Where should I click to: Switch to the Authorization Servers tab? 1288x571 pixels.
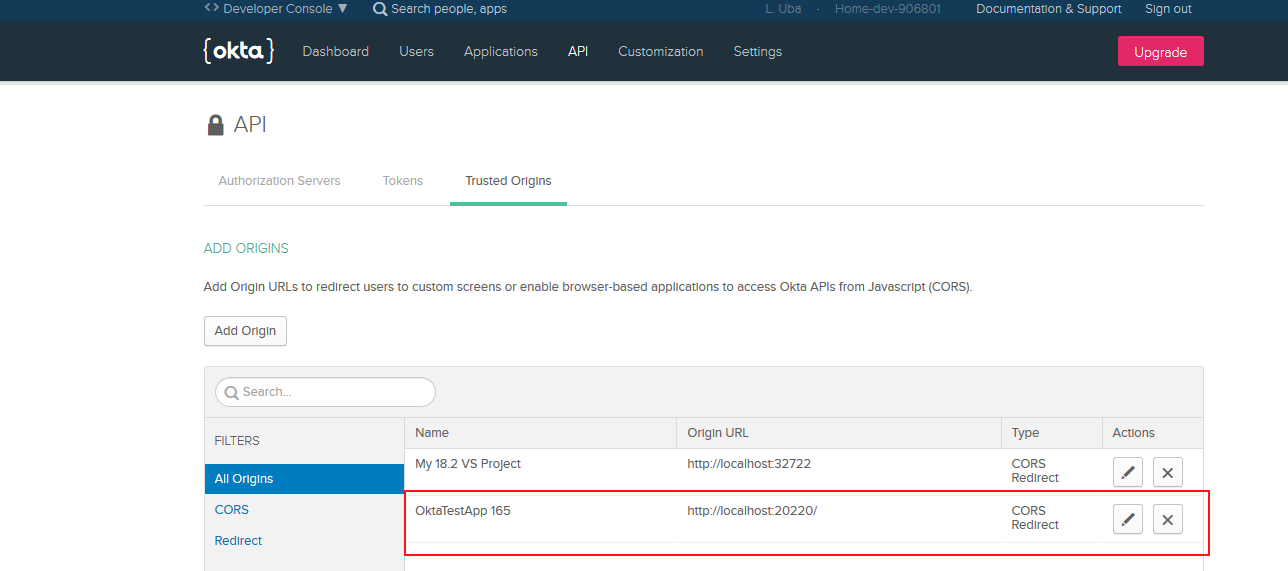[x=279, y=181]
